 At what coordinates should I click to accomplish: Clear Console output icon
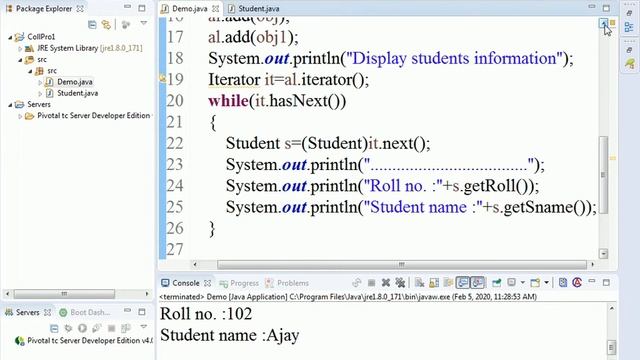pos(419,282)
